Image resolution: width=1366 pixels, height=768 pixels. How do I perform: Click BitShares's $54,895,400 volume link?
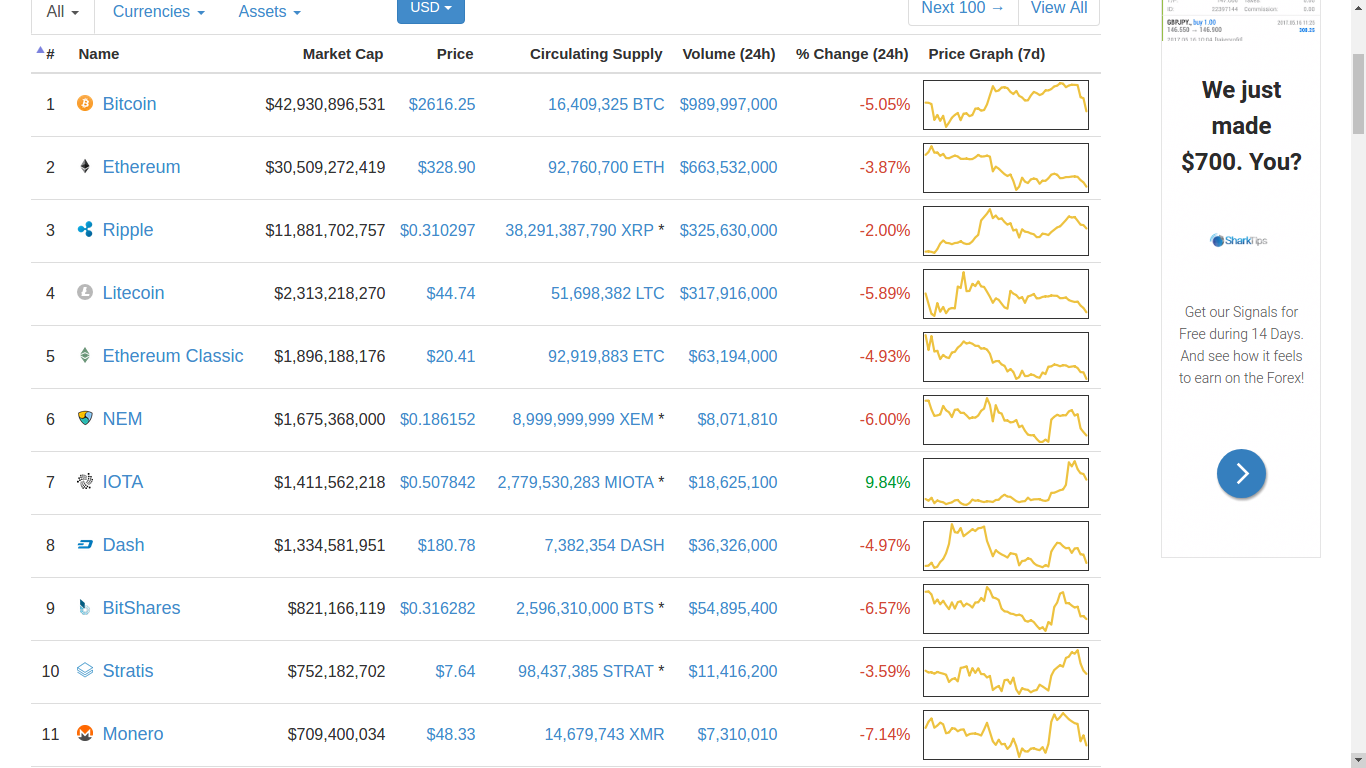[x=733, y=608]
